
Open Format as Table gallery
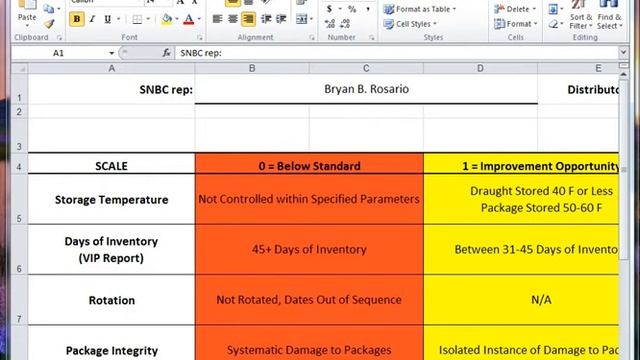click(420, 9)
